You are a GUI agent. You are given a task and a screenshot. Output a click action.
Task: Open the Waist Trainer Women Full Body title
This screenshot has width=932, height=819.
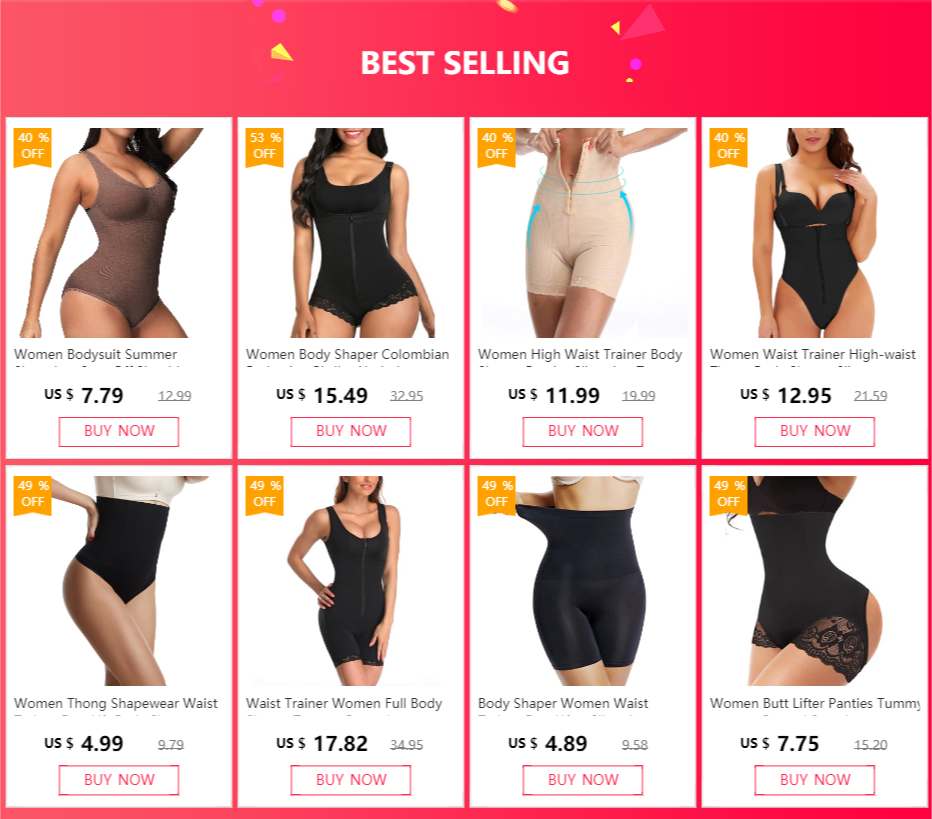tap(344, 704)
